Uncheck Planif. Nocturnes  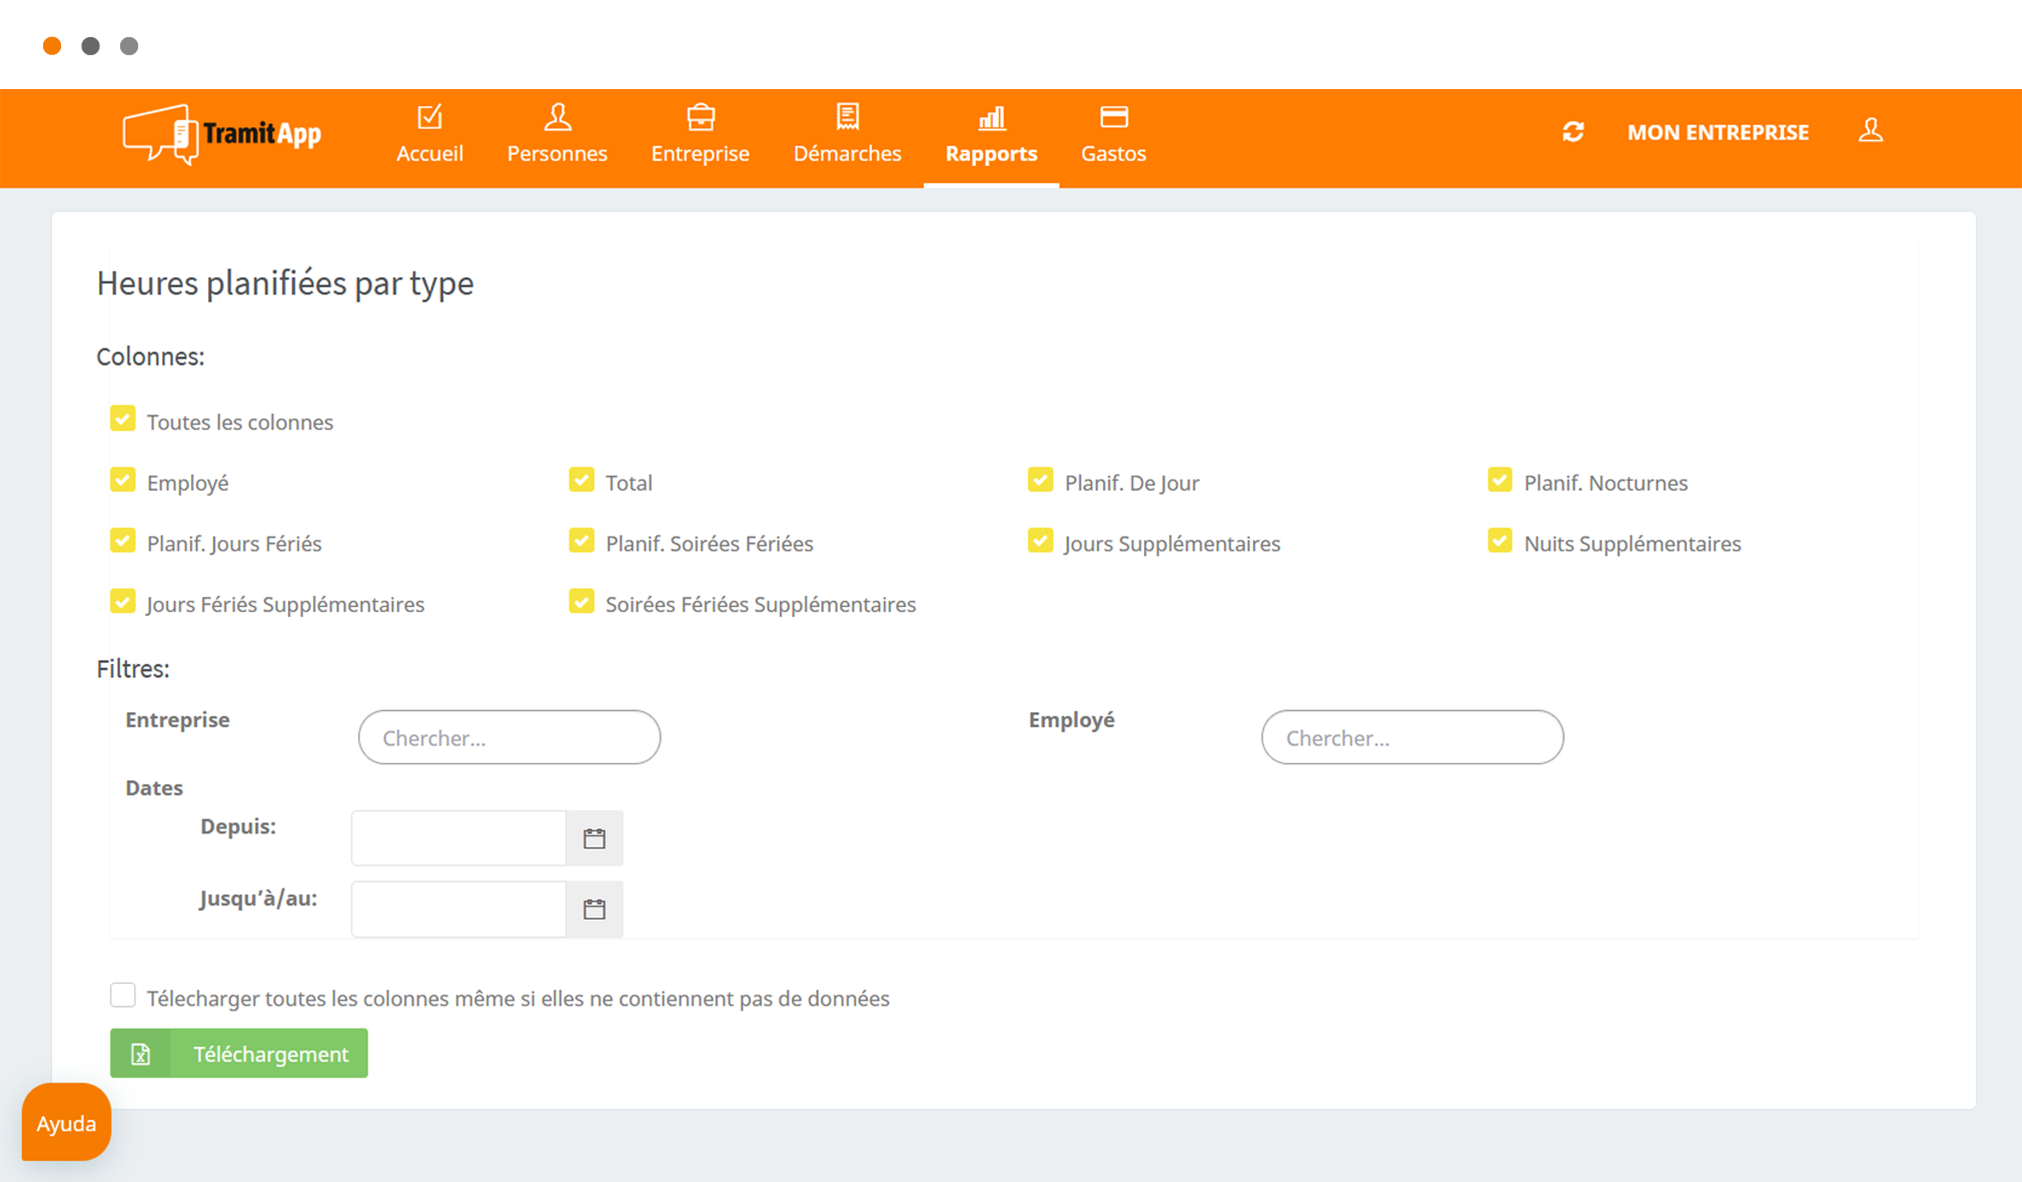point(1499,480)
